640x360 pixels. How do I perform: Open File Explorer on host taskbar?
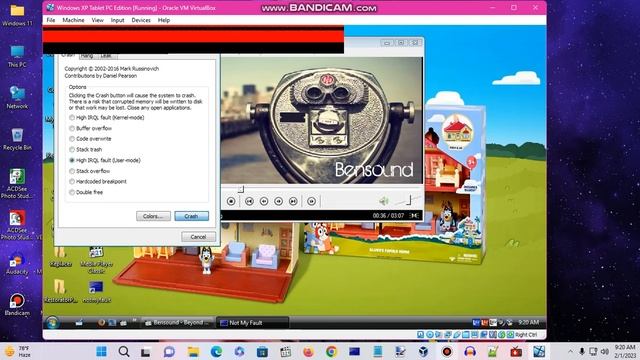tap(193, 351)
